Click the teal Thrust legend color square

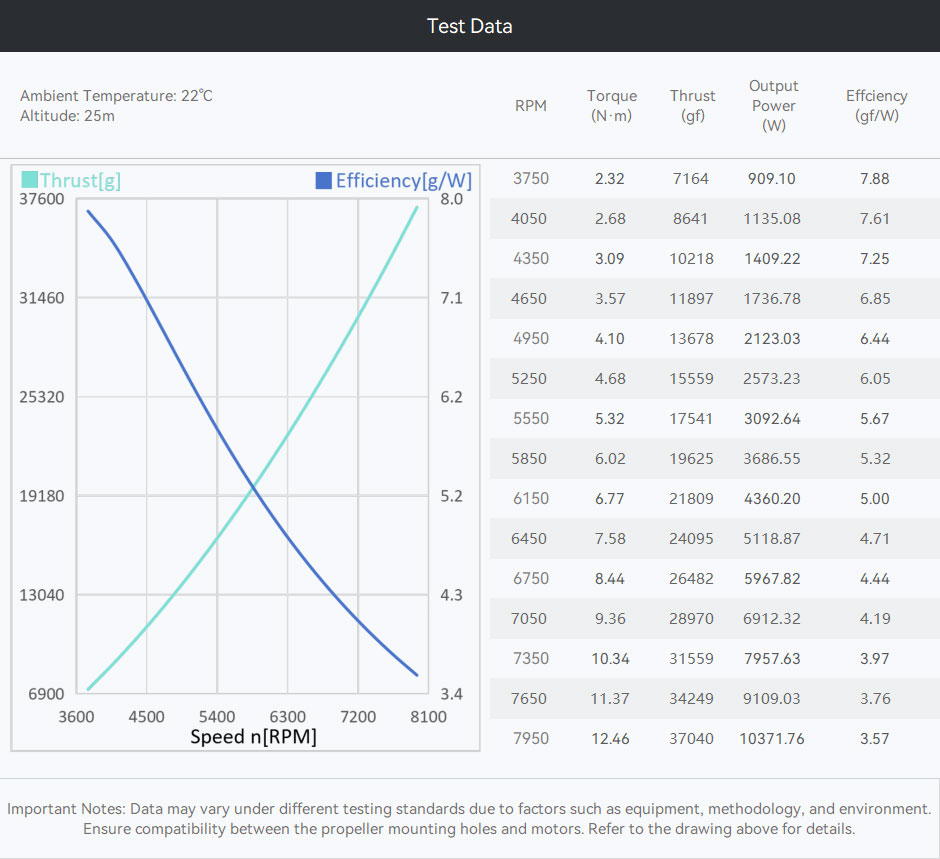tap(29, 180)
